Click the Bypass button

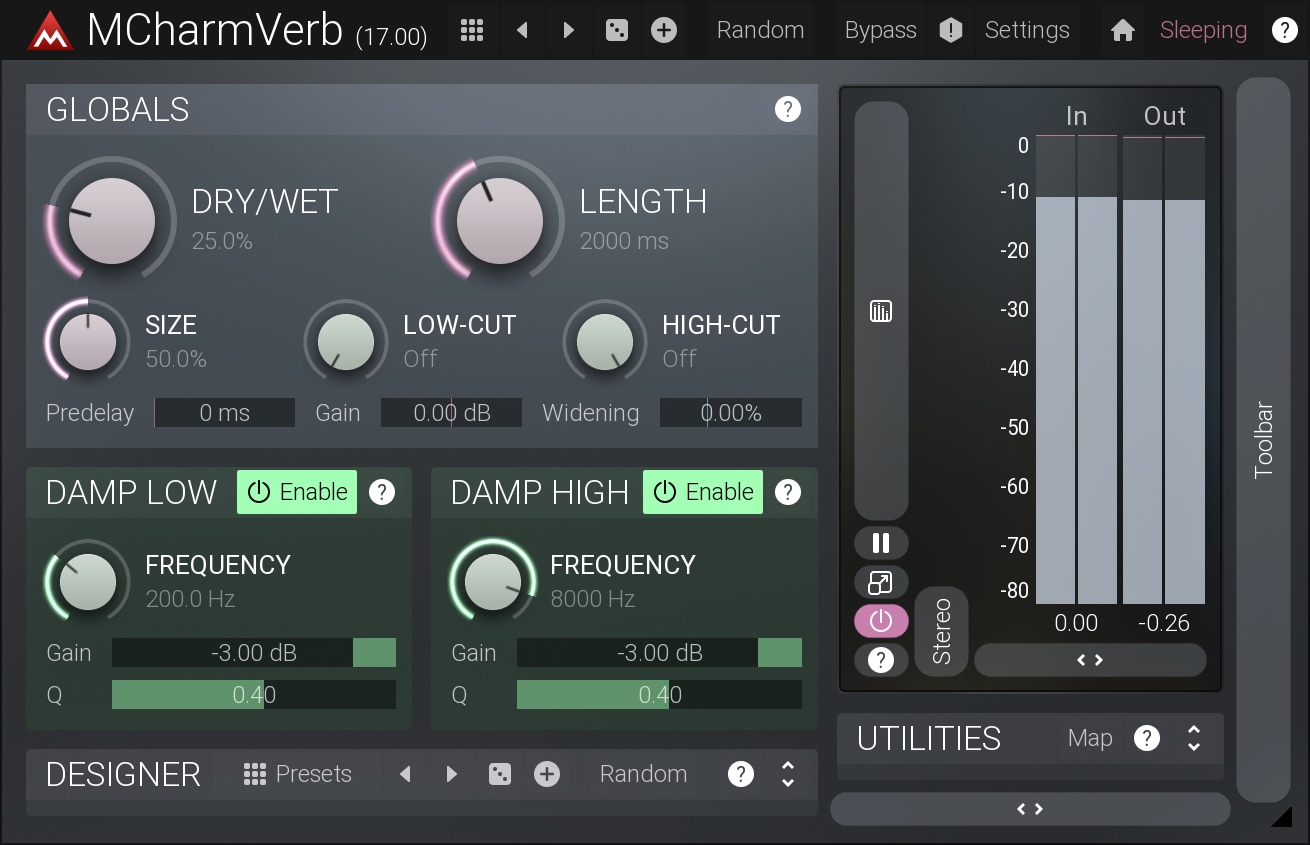880,30
